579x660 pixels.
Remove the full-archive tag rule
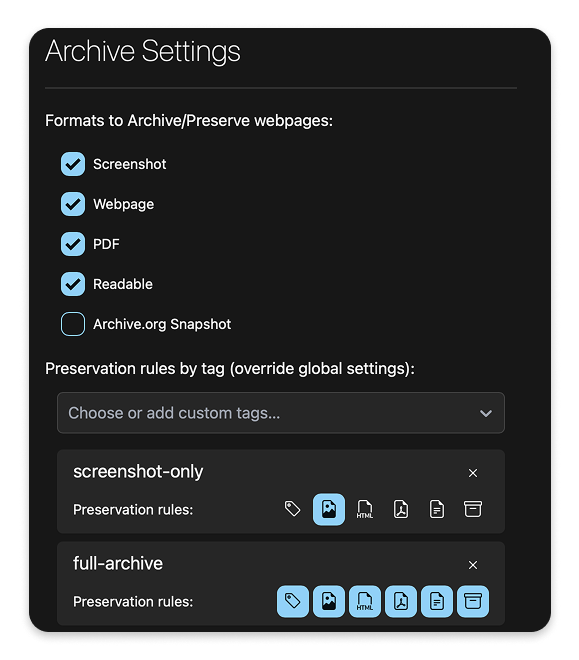pyautogui.click(x=473, y=565)
